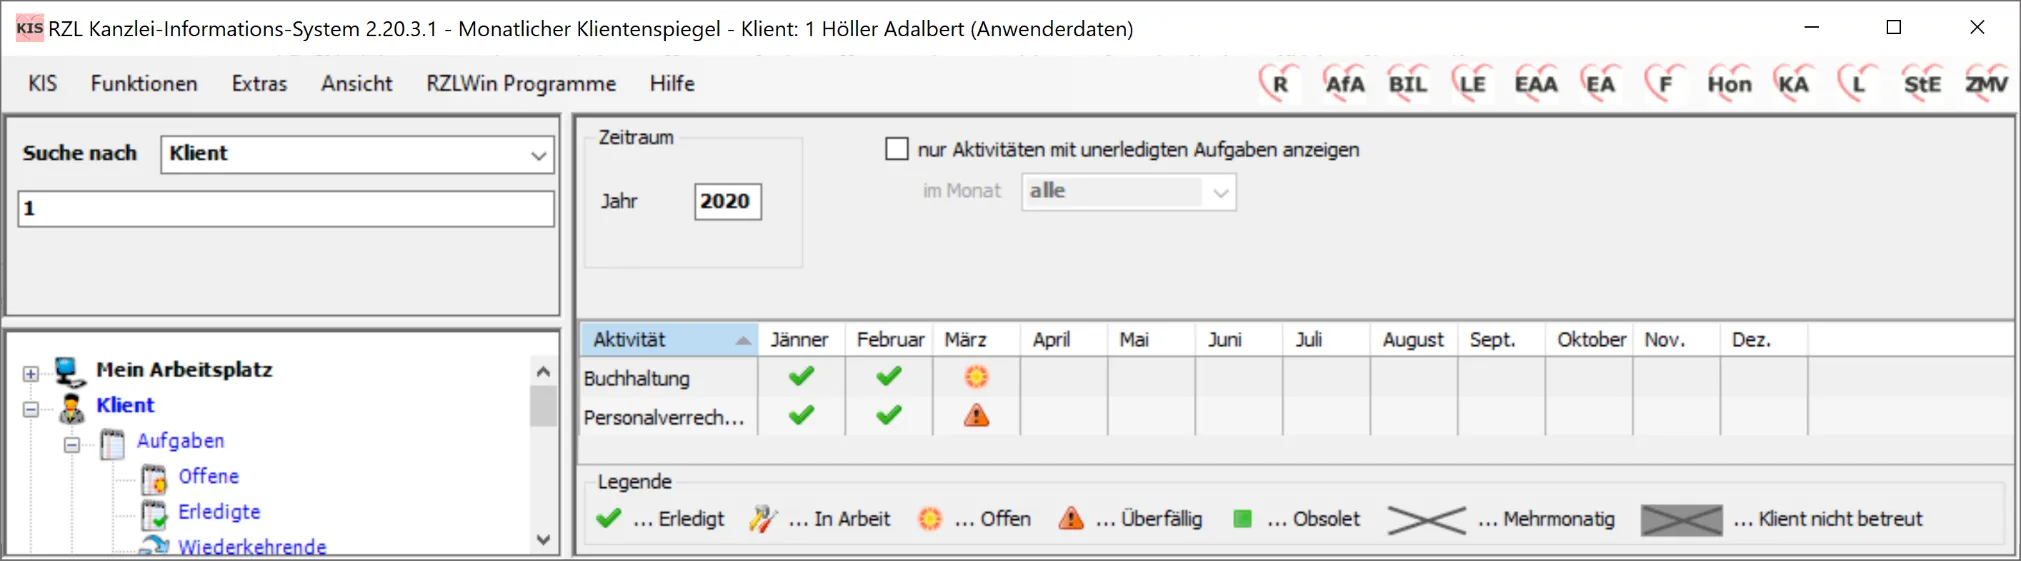Collapse the Klient tree node
The width and height of the screenshot is (2021, 561).
(x=31, y=409)
